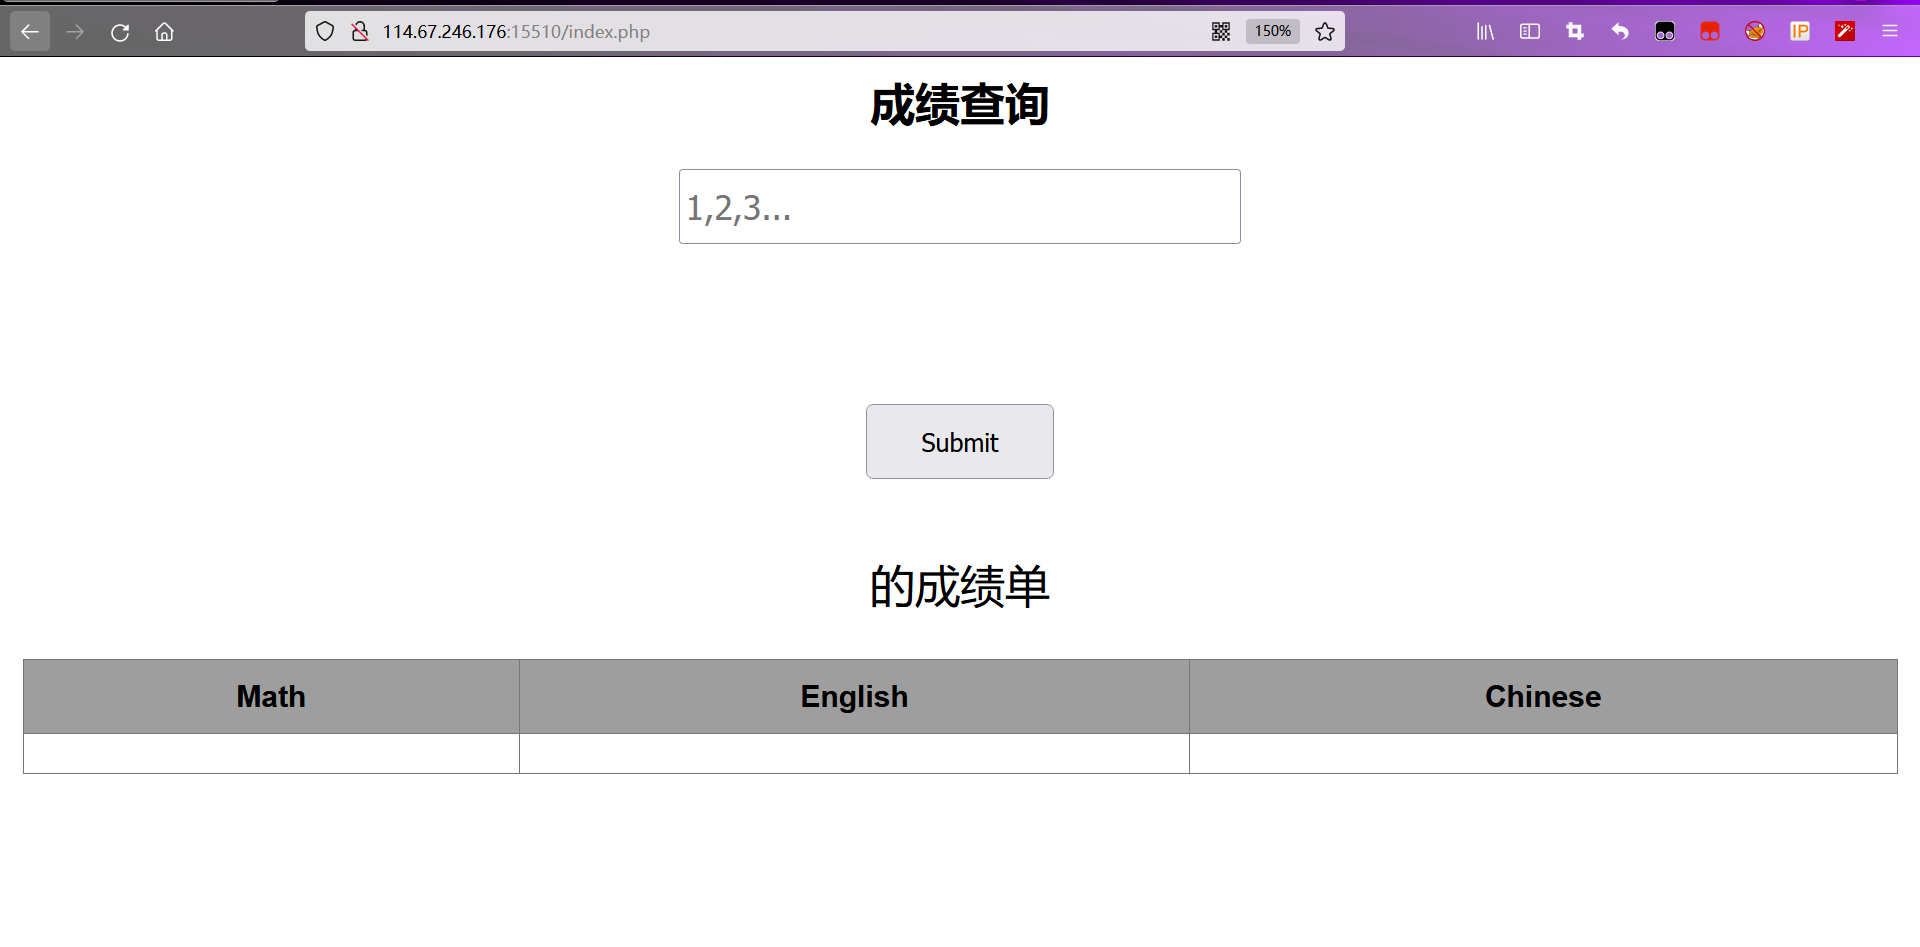Reload the grades query page
The width and height of the screenshot is (1920, 947).
[120, 31]
